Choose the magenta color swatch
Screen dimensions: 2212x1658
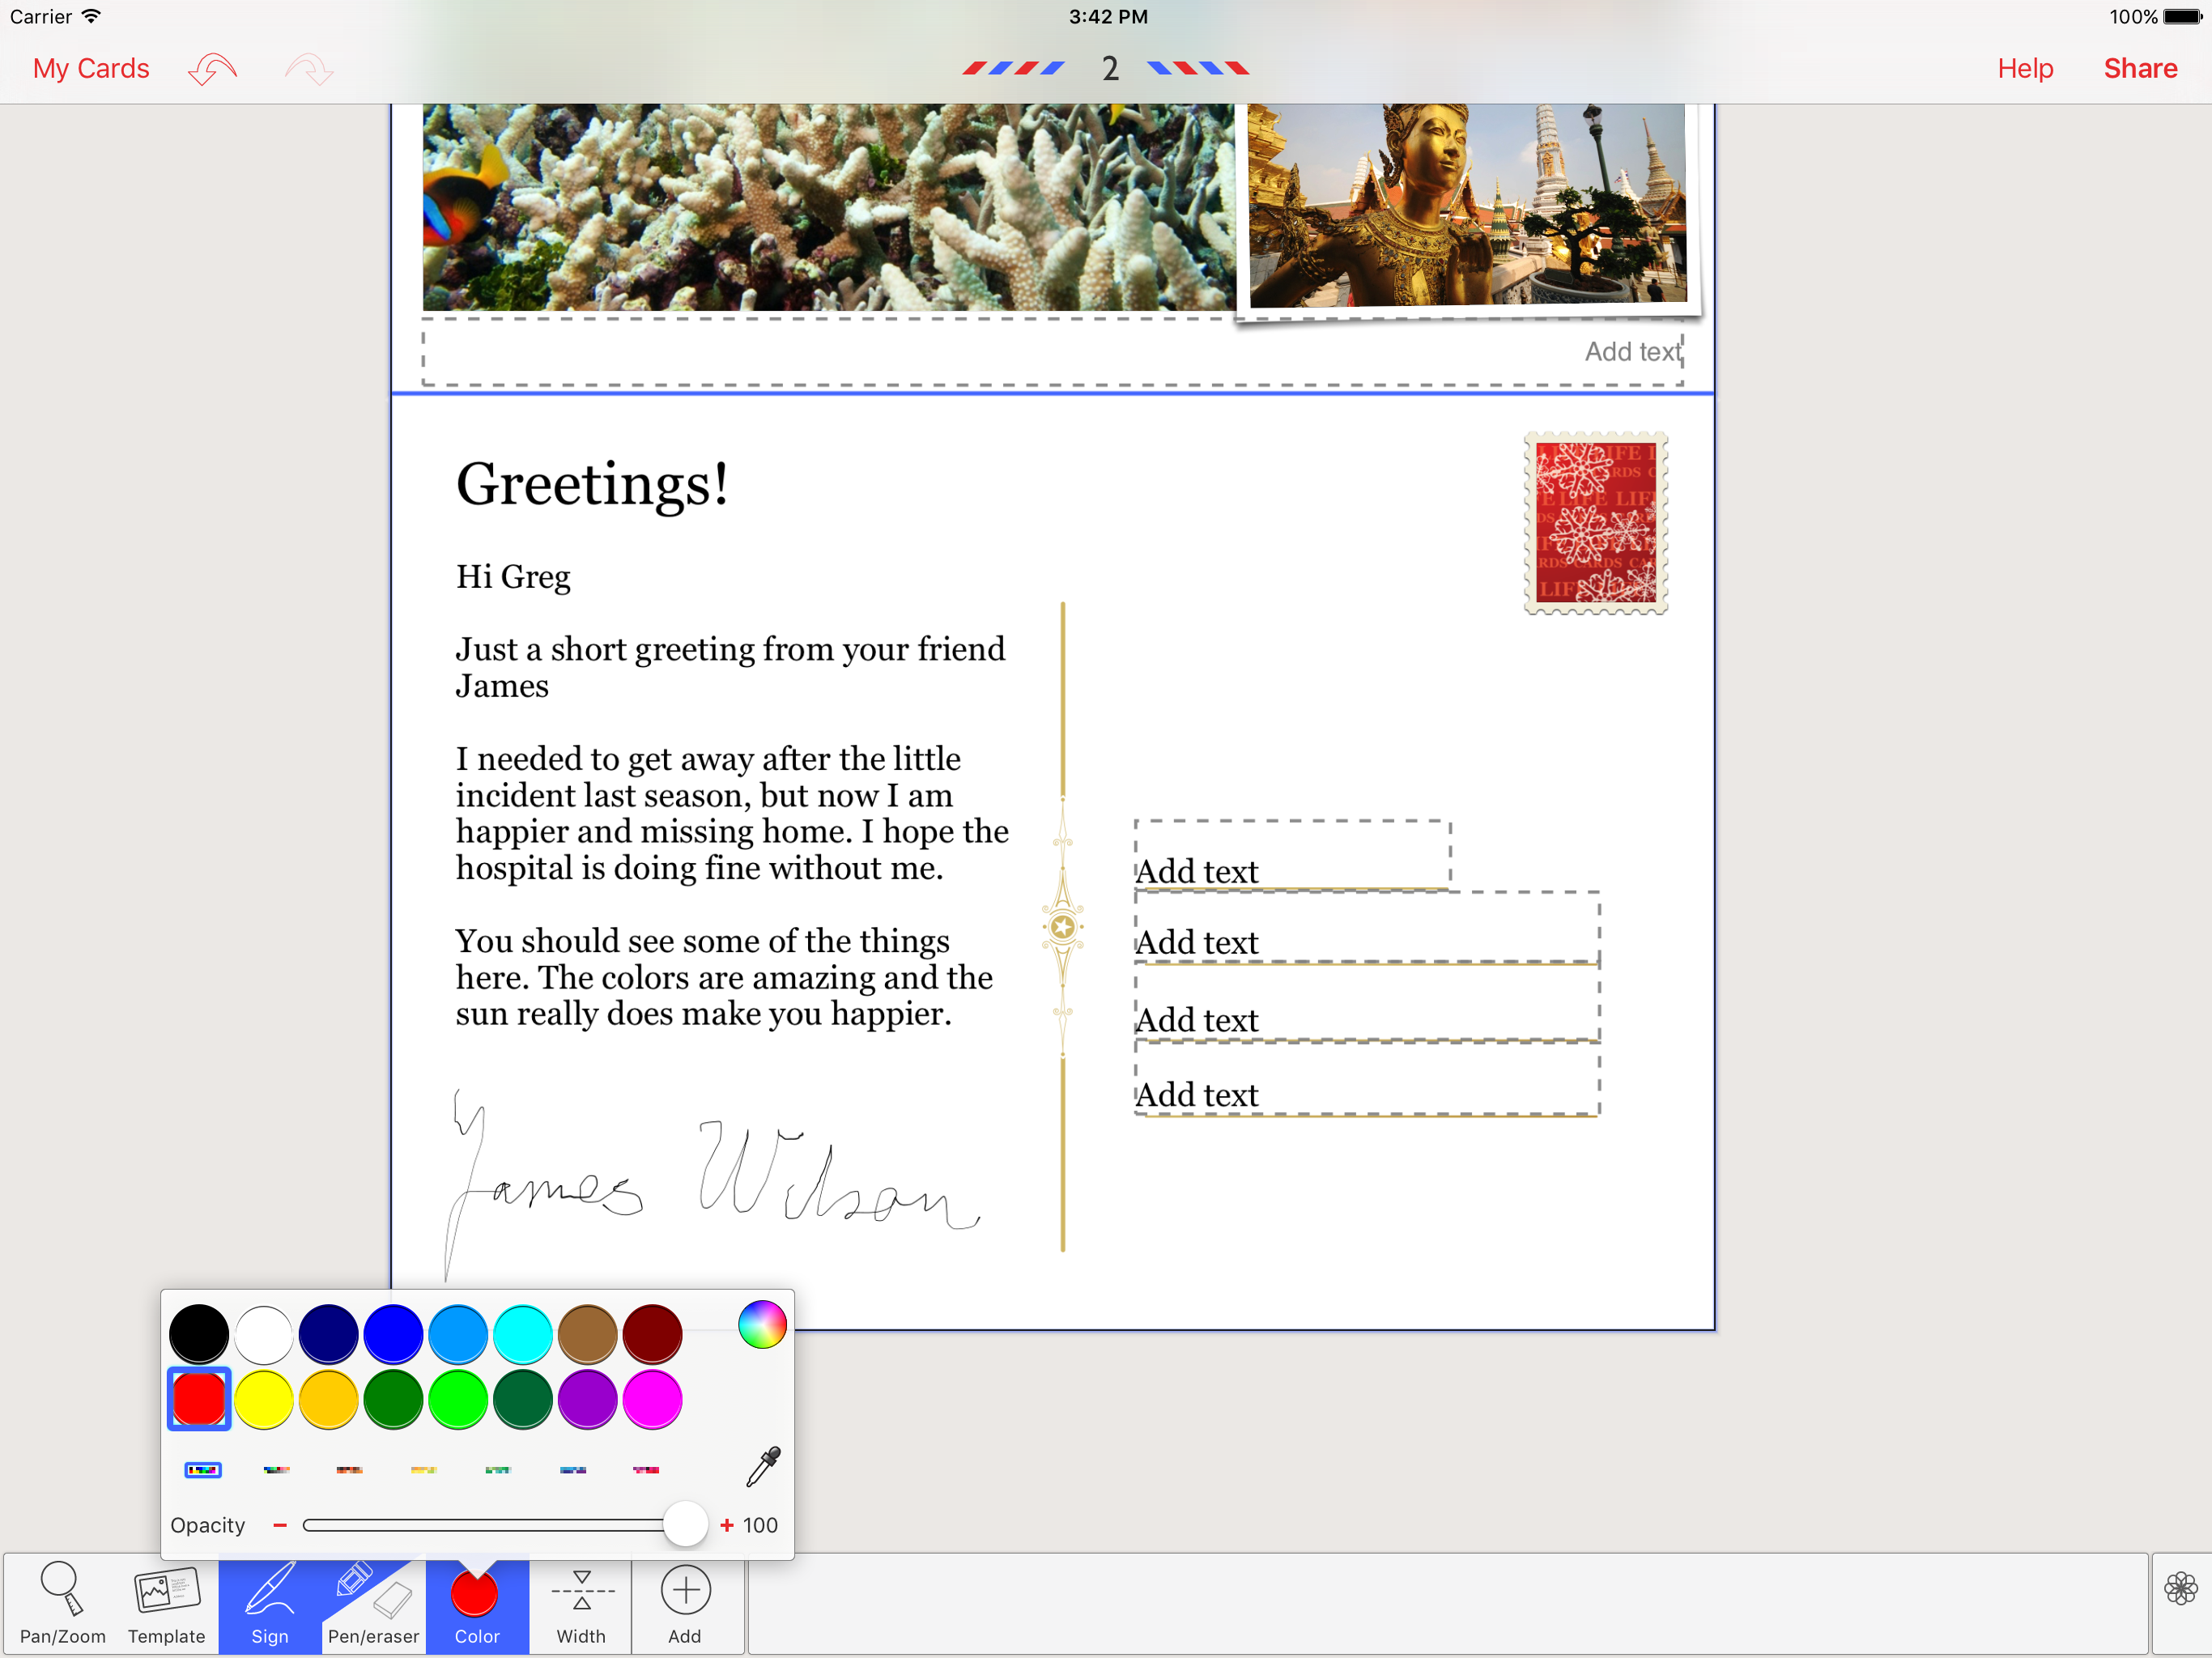click(652, 1399)
